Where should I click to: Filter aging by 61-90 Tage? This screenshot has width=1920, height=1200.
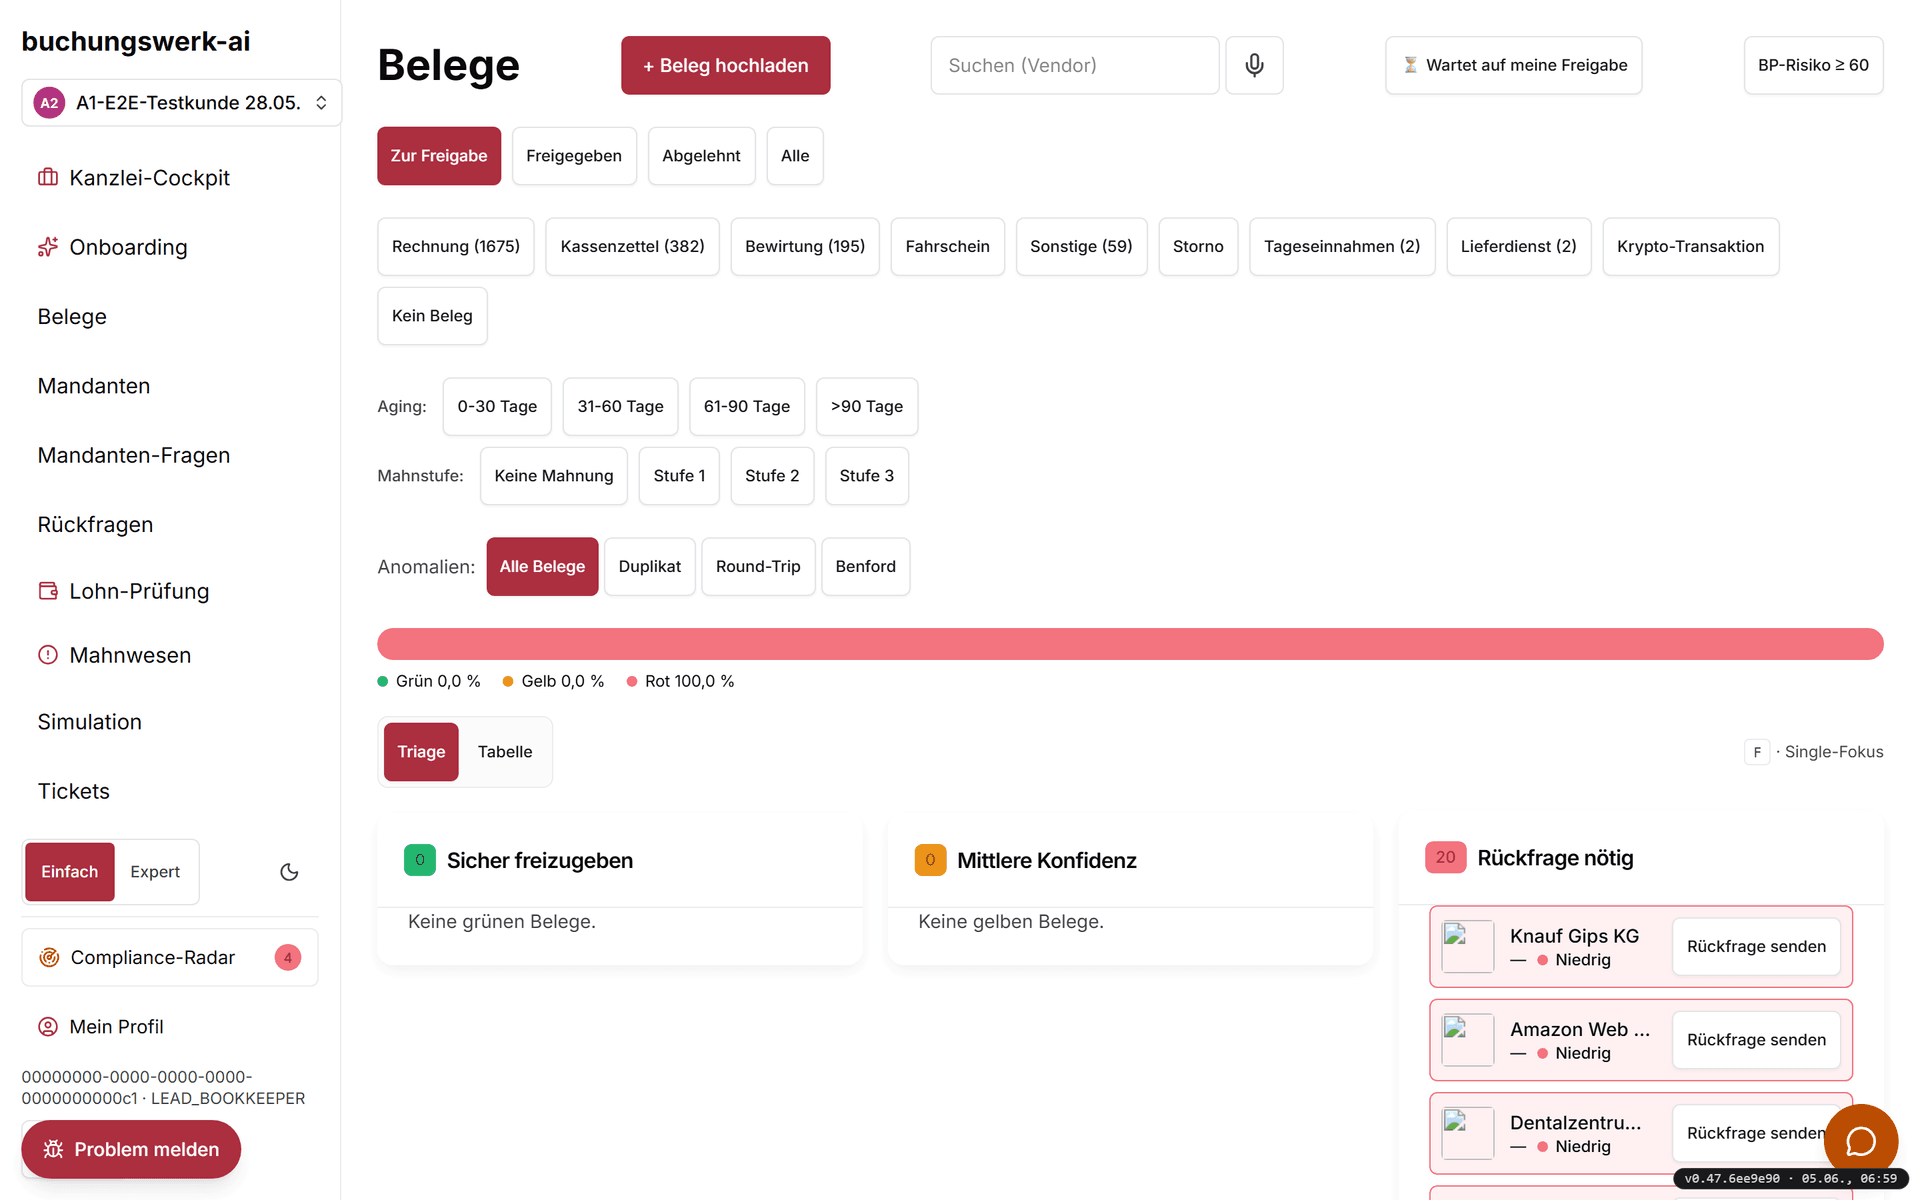747,407
